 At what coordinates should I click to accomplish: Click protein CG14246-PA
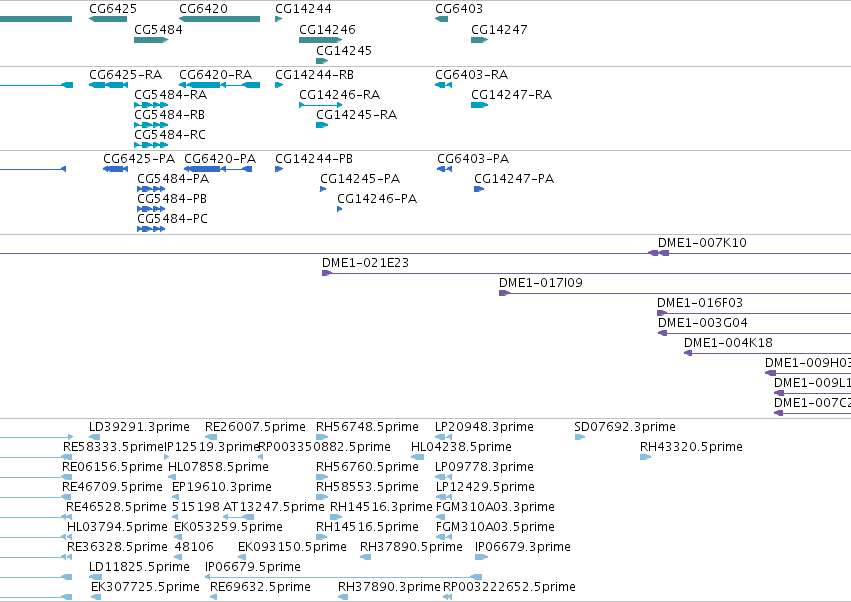tap(377, 199)
